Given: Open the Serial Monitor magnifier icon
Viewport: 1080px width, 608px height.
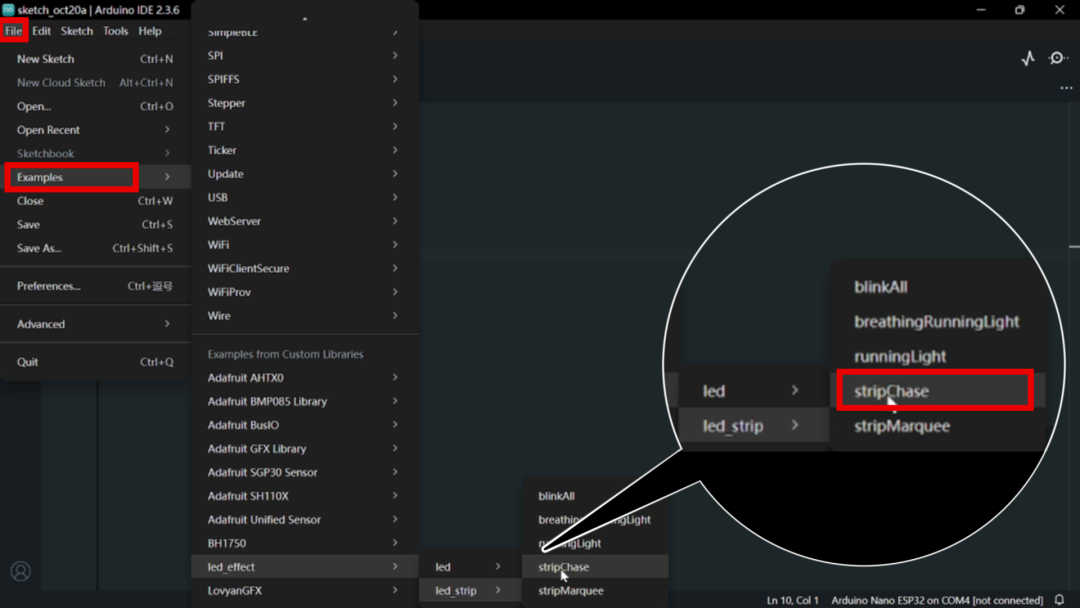Looking at the screenshot, I should 1058,58.
